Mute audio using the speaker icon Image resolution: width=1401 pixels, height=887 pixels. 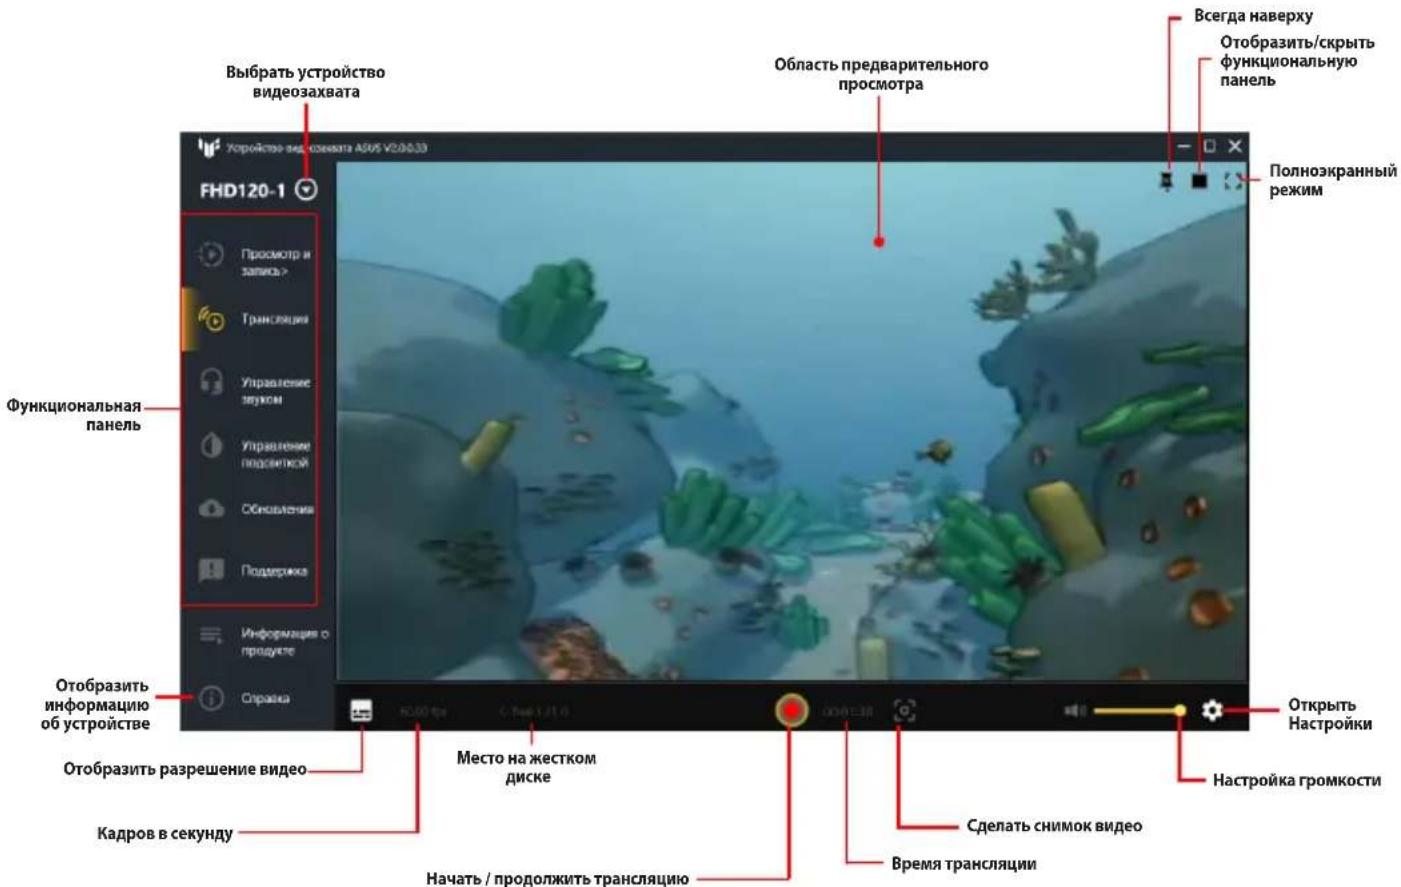1075,710
